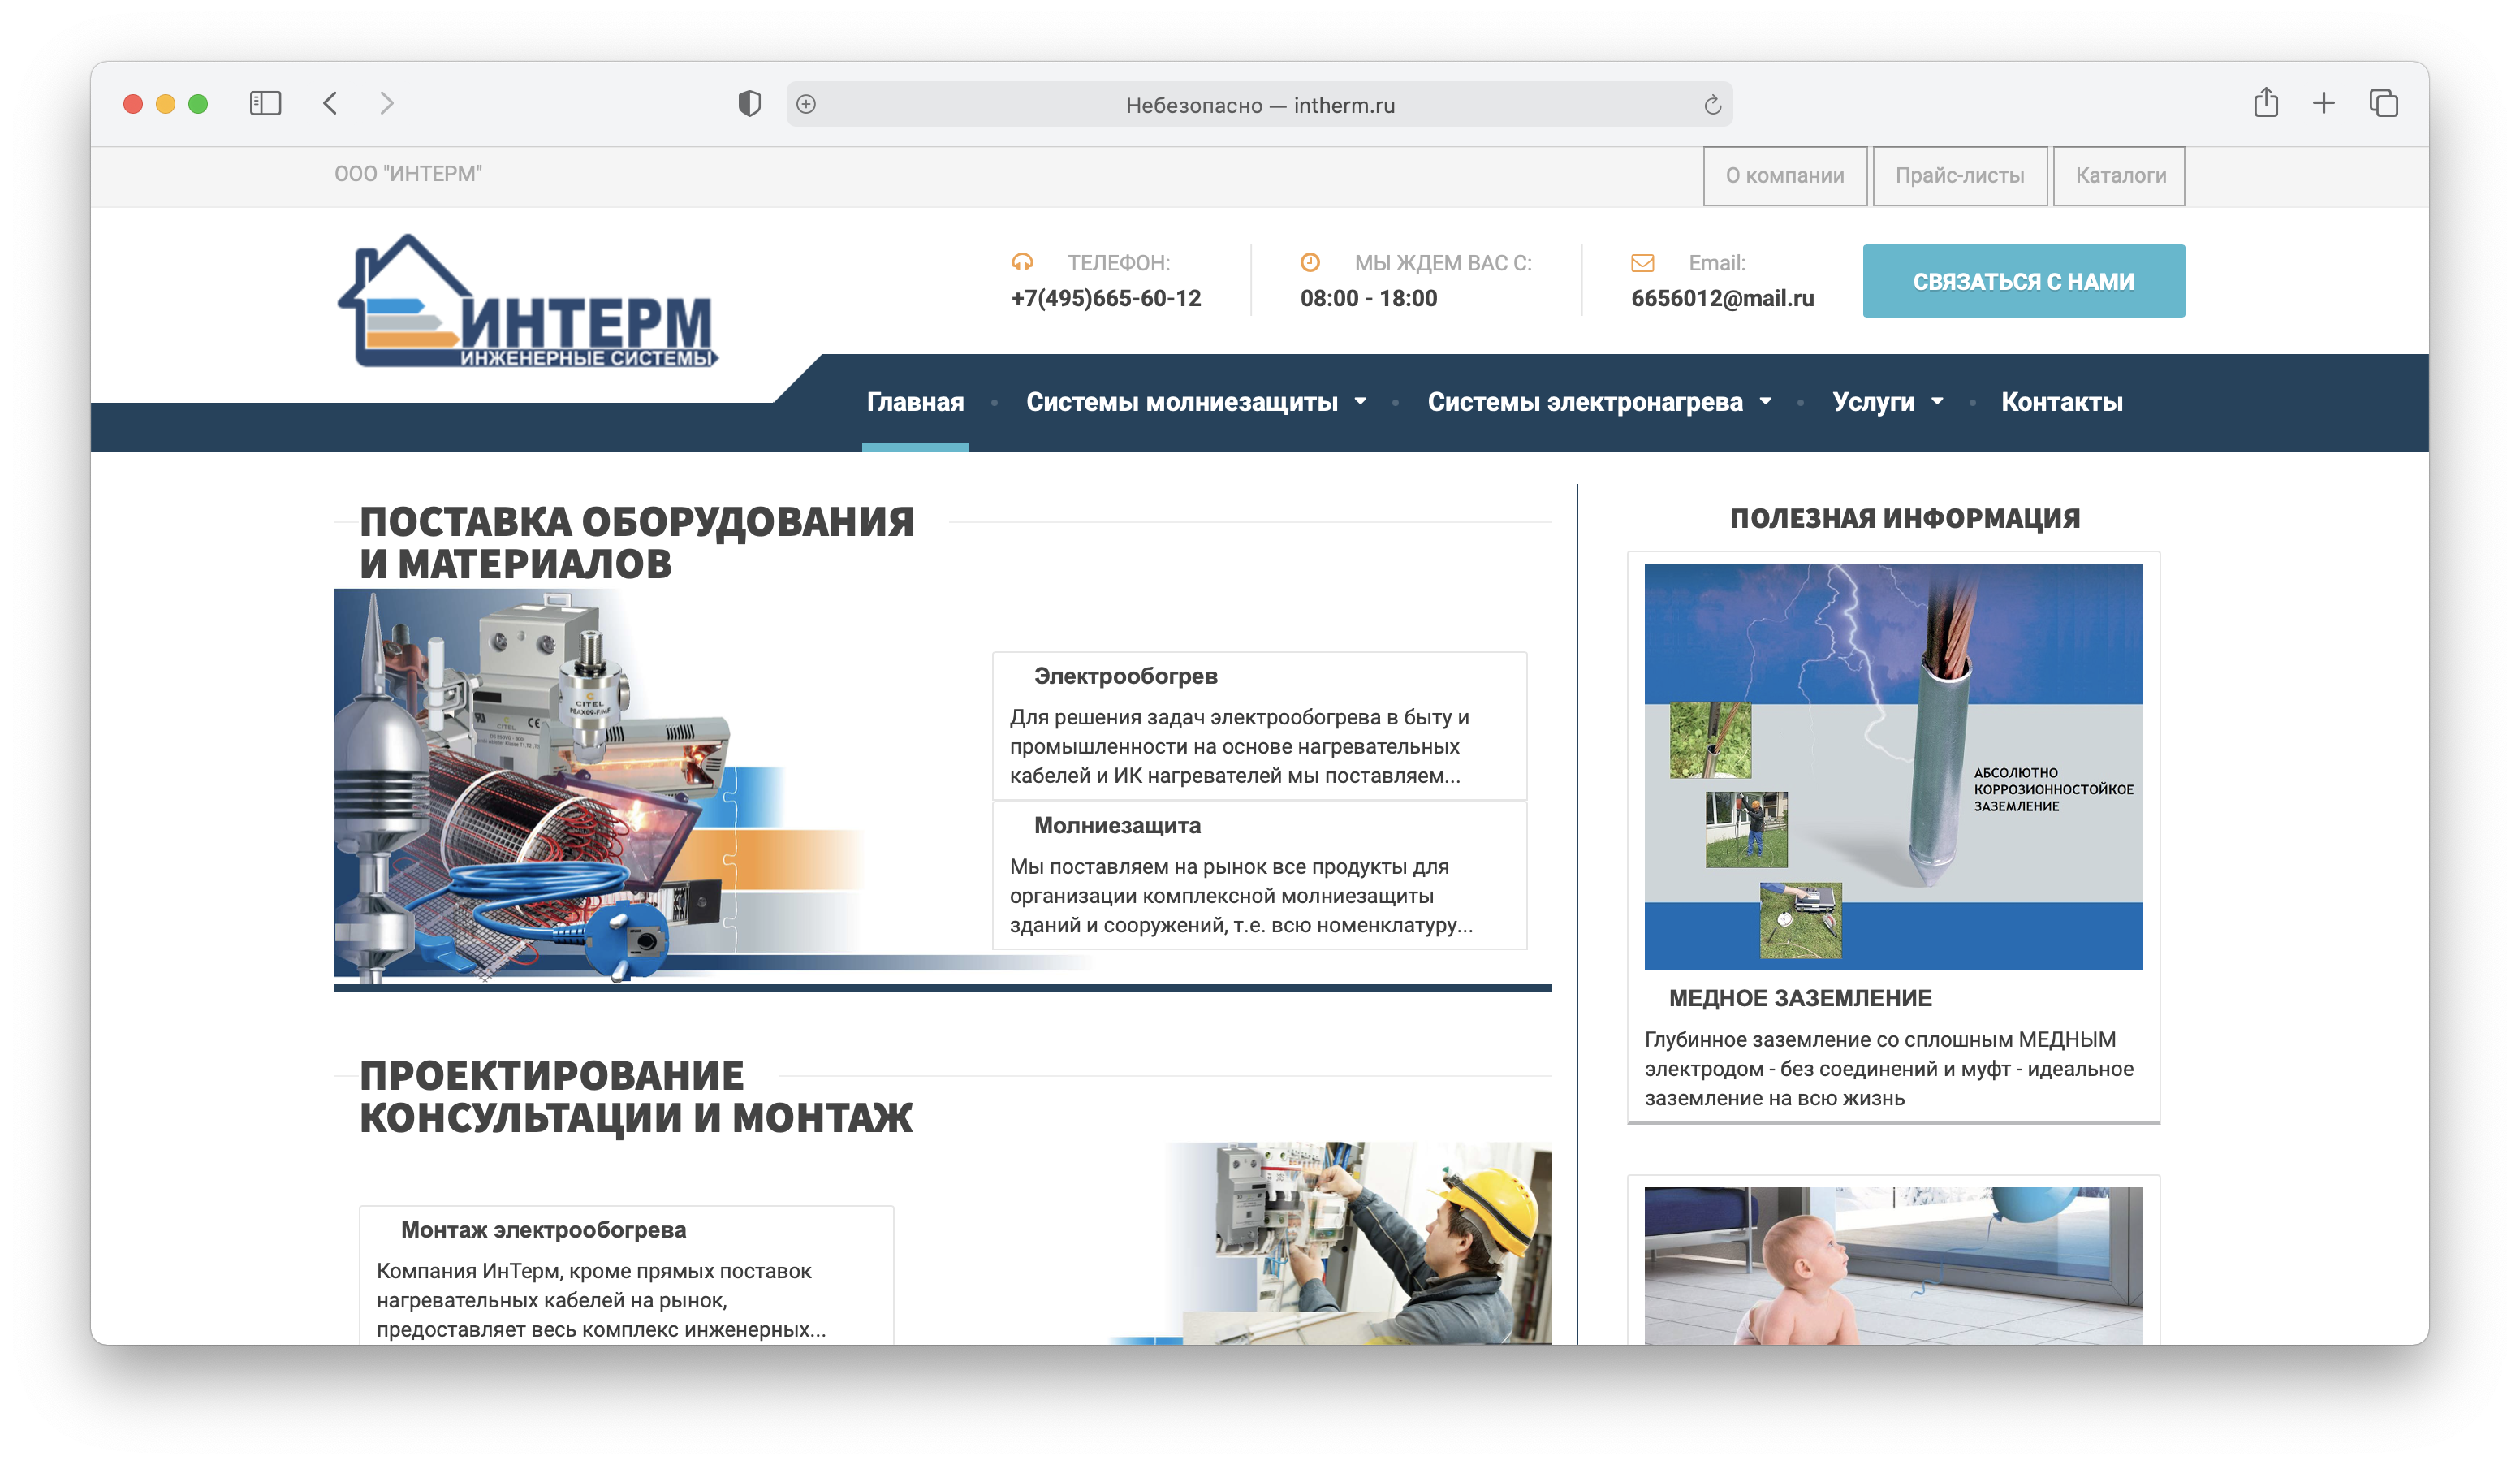Add a new tab with the plus icon
This screenshot has width=2520, height=1465.
click(2324, 103)
